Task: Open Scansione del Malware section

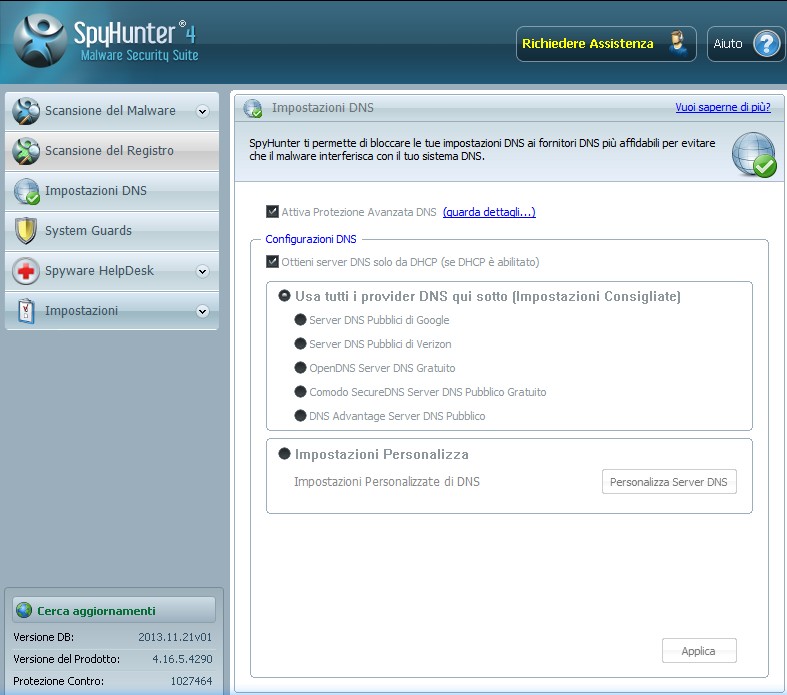Action: point(112,111)
